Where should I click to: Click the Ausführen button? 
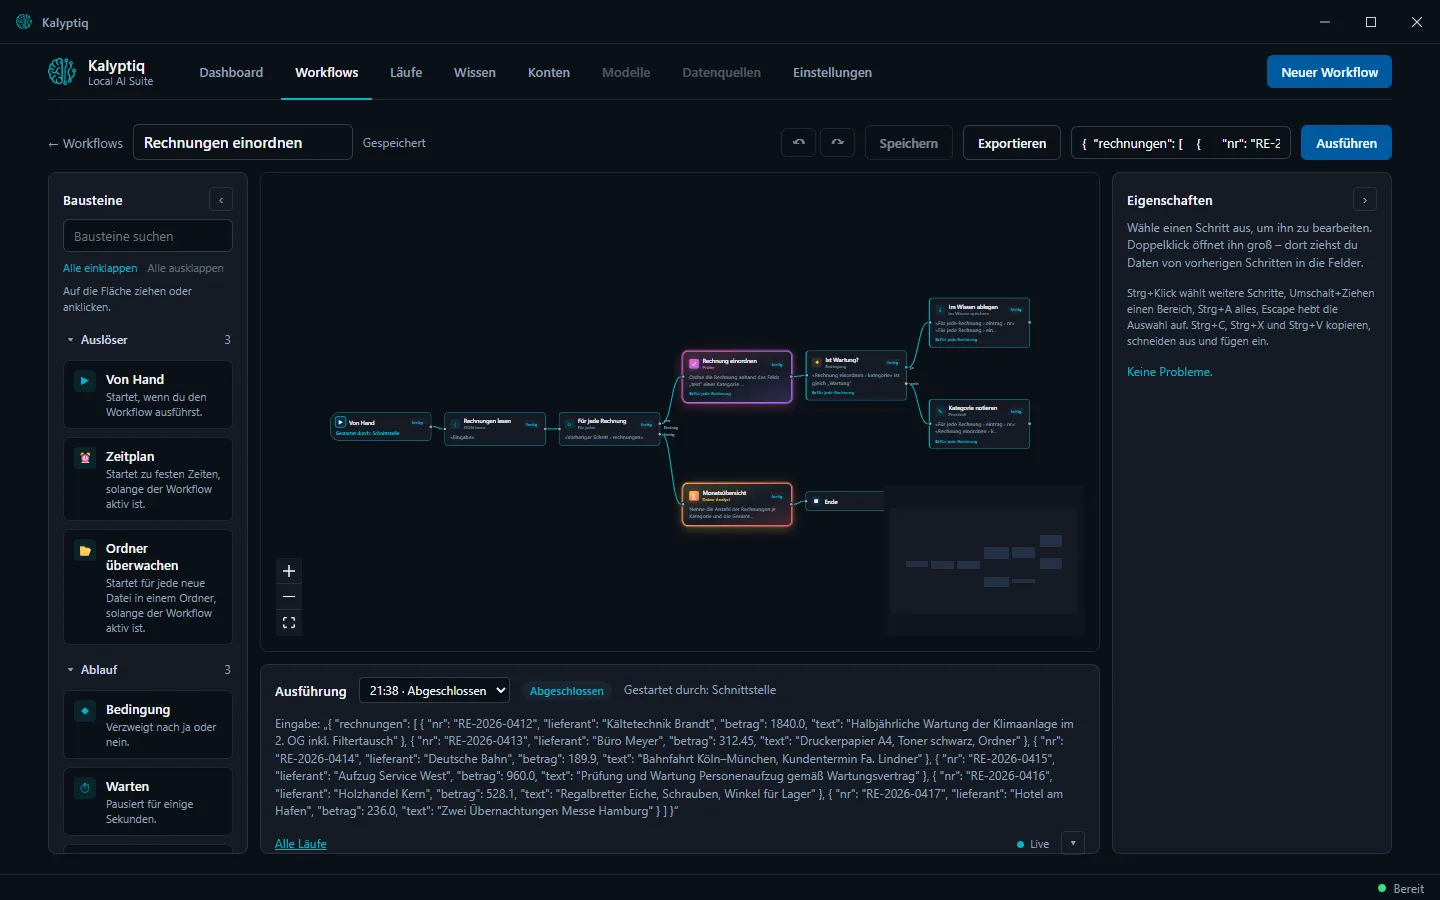1346,143
